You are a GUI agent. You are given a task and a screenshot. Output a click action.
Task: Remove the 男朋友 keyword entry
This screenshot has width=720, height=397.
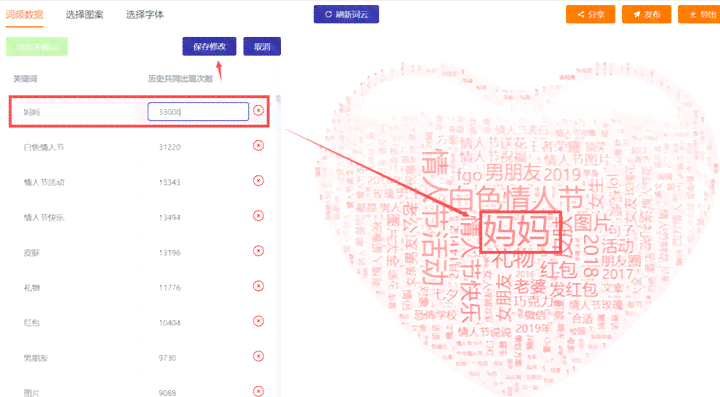click(259, 356)
